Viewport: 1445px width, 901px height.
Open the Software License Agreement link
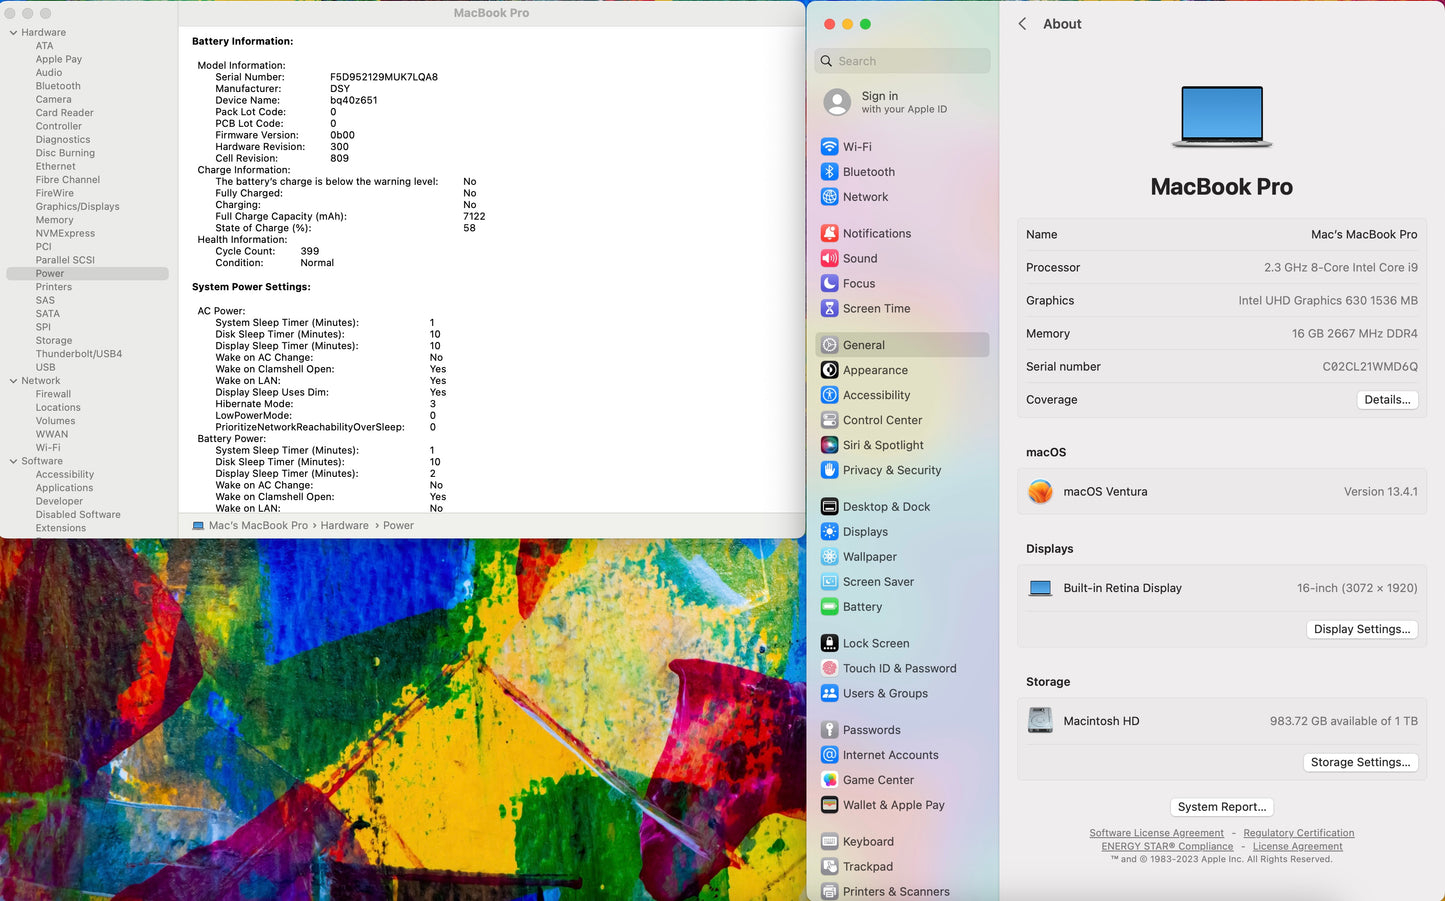pyautogui.click(x=1156, y=833)
